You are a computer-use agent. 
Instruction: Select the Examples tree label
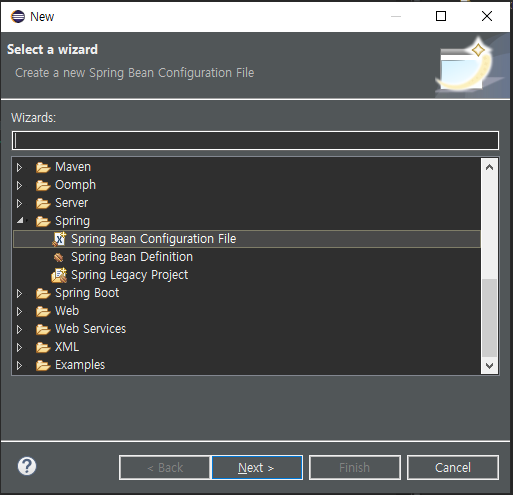[x=80, y=365]
